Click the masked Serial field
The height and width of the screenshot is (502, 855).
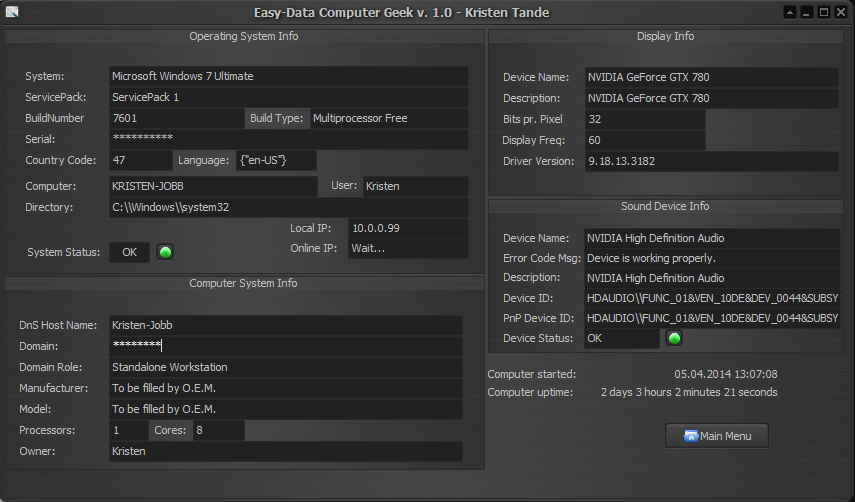[x=288, y=139]
